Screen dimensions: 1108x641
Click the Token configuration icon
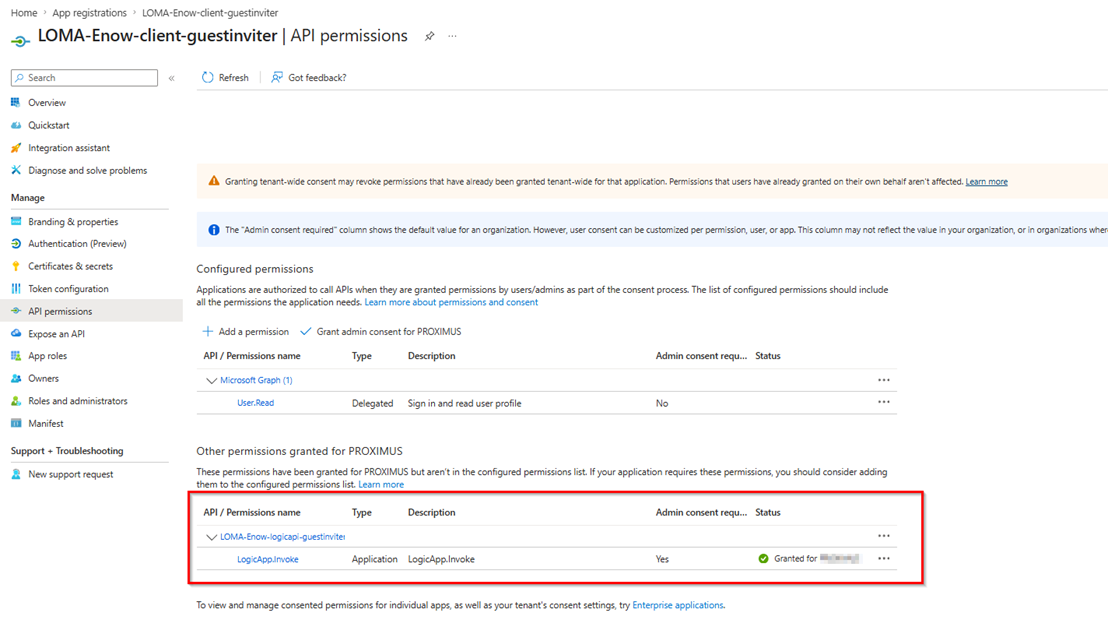pyautogui.click(x=16, y=289)
